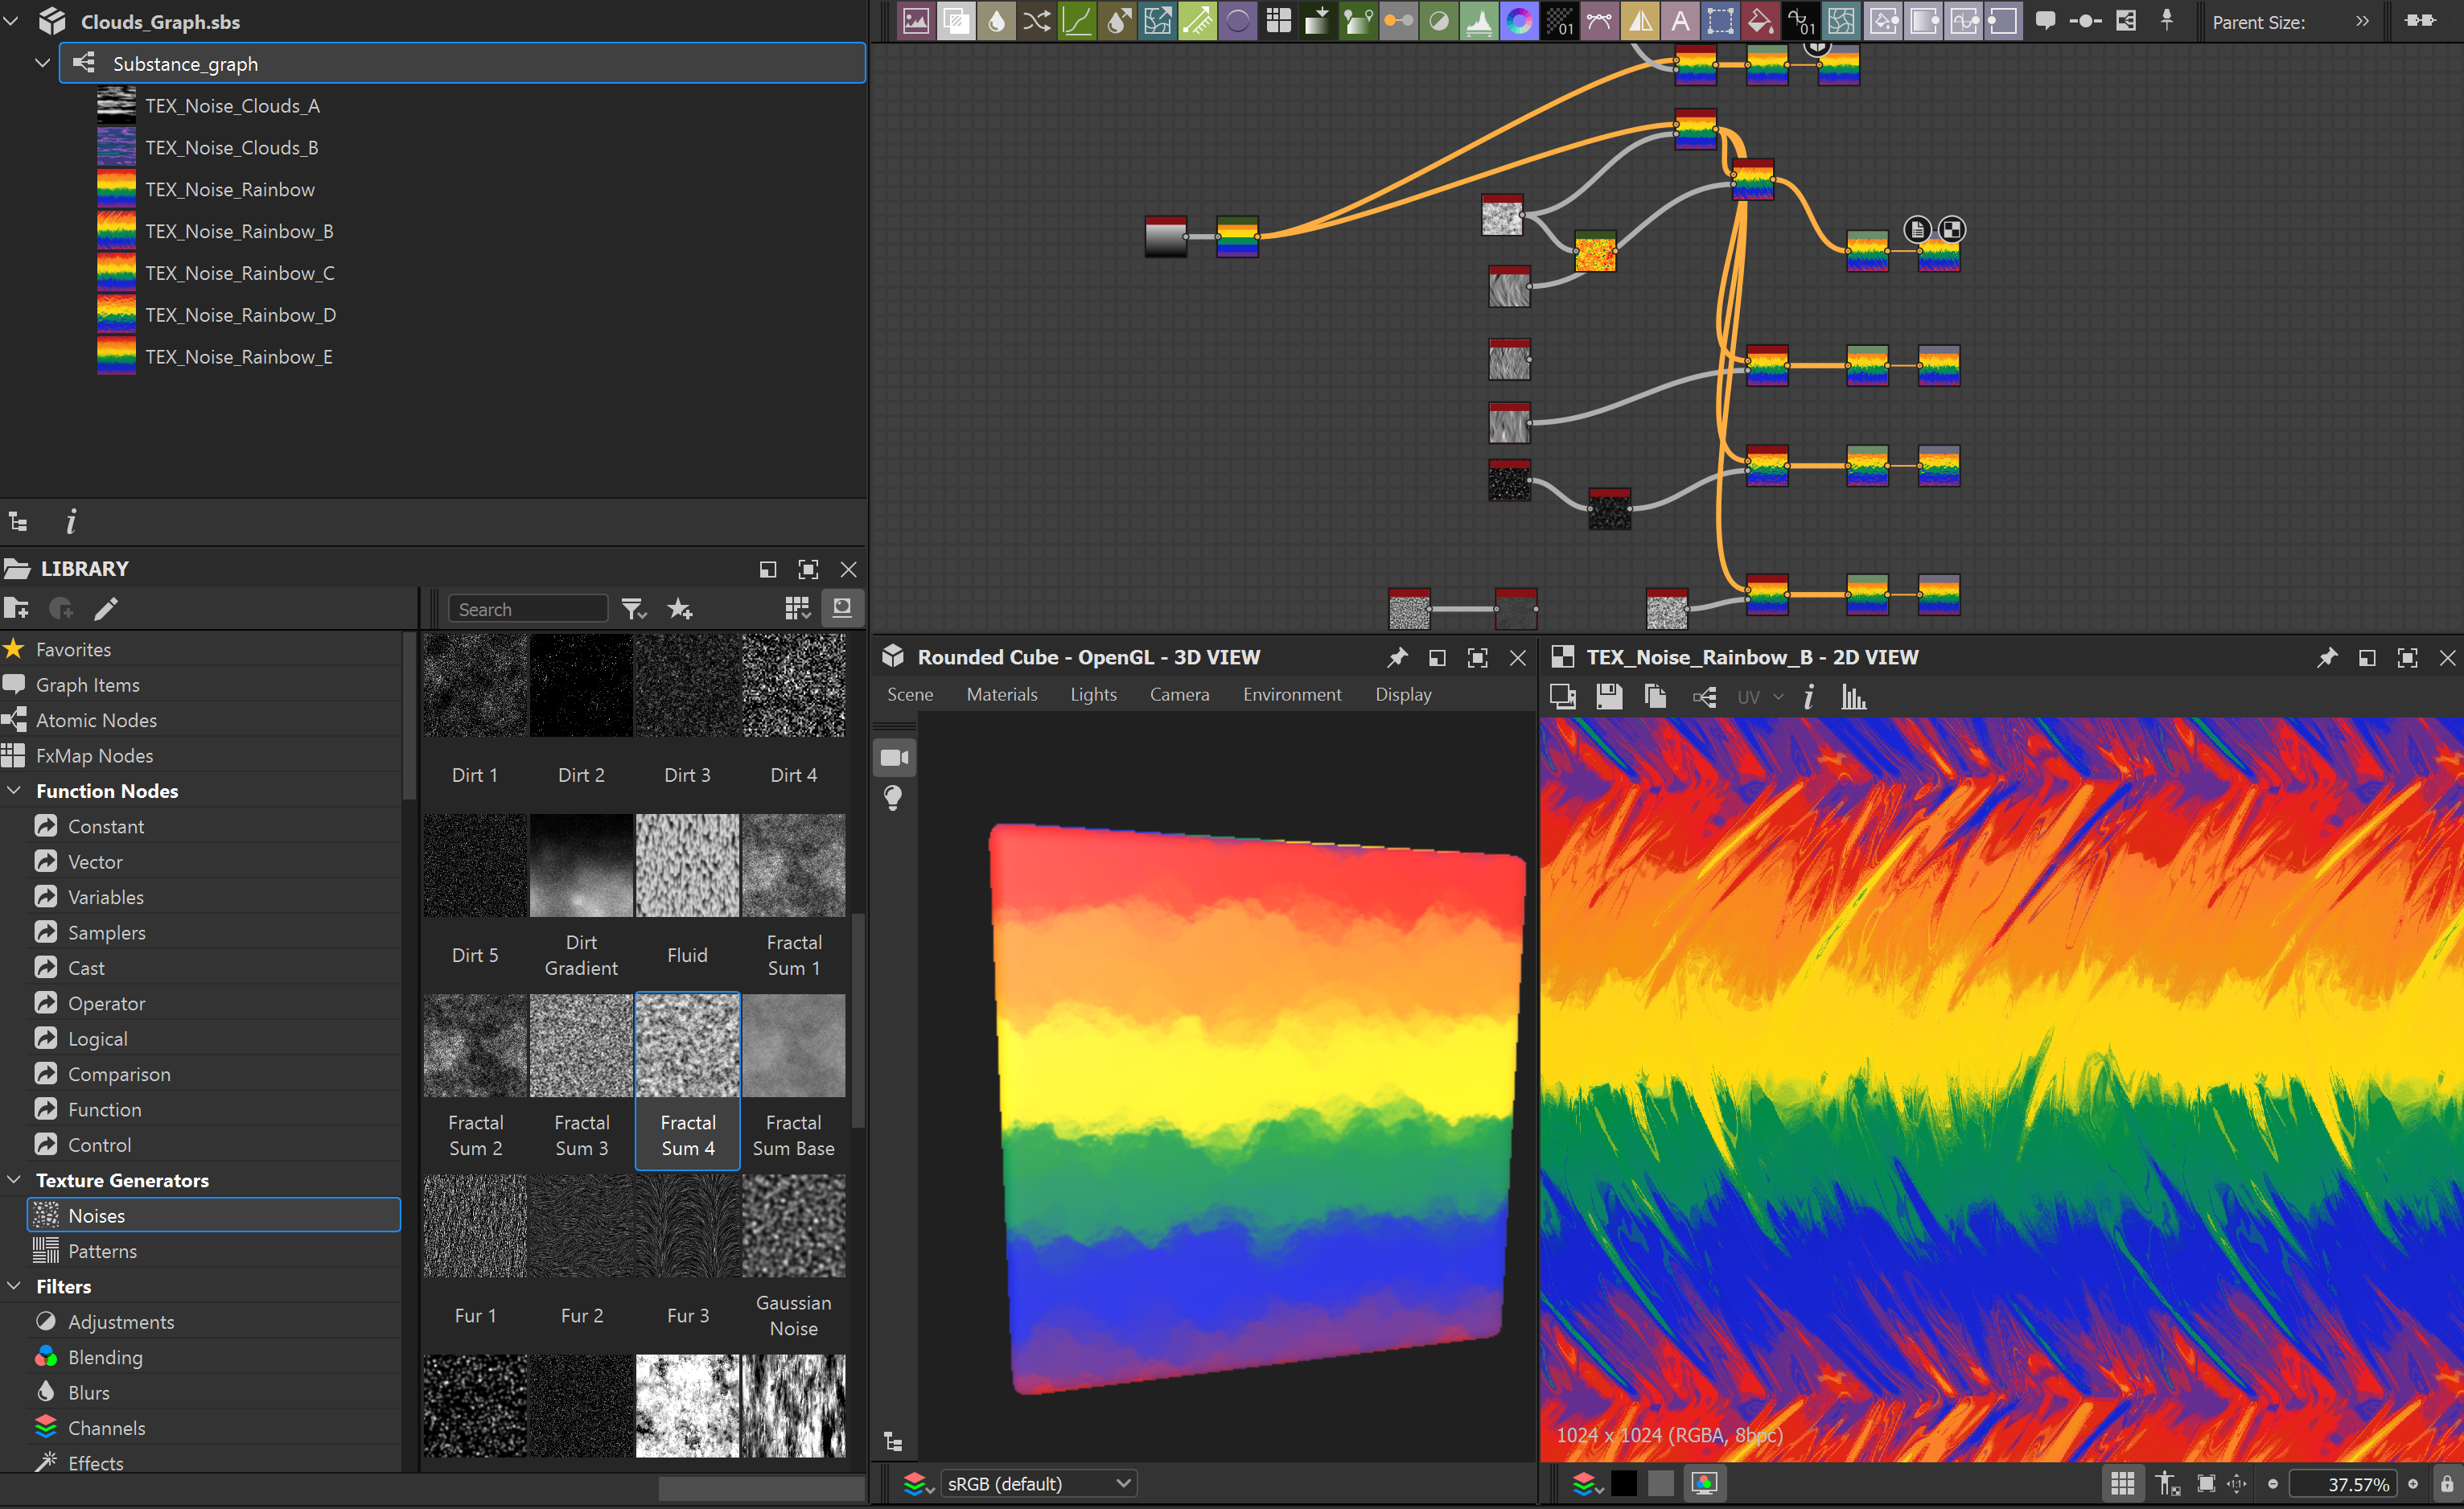Click the Library search field
The width and height of the screenshot is (2464, 1509).
pos(528,608)
